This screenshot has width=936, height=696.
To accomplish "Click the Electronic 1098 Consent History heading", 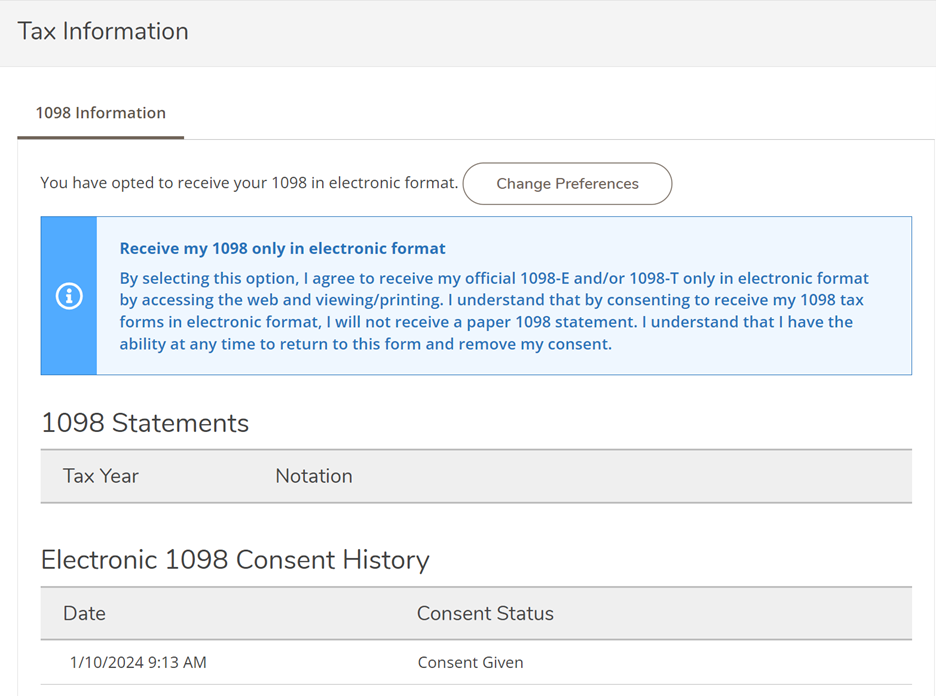I will coord(235,560).
